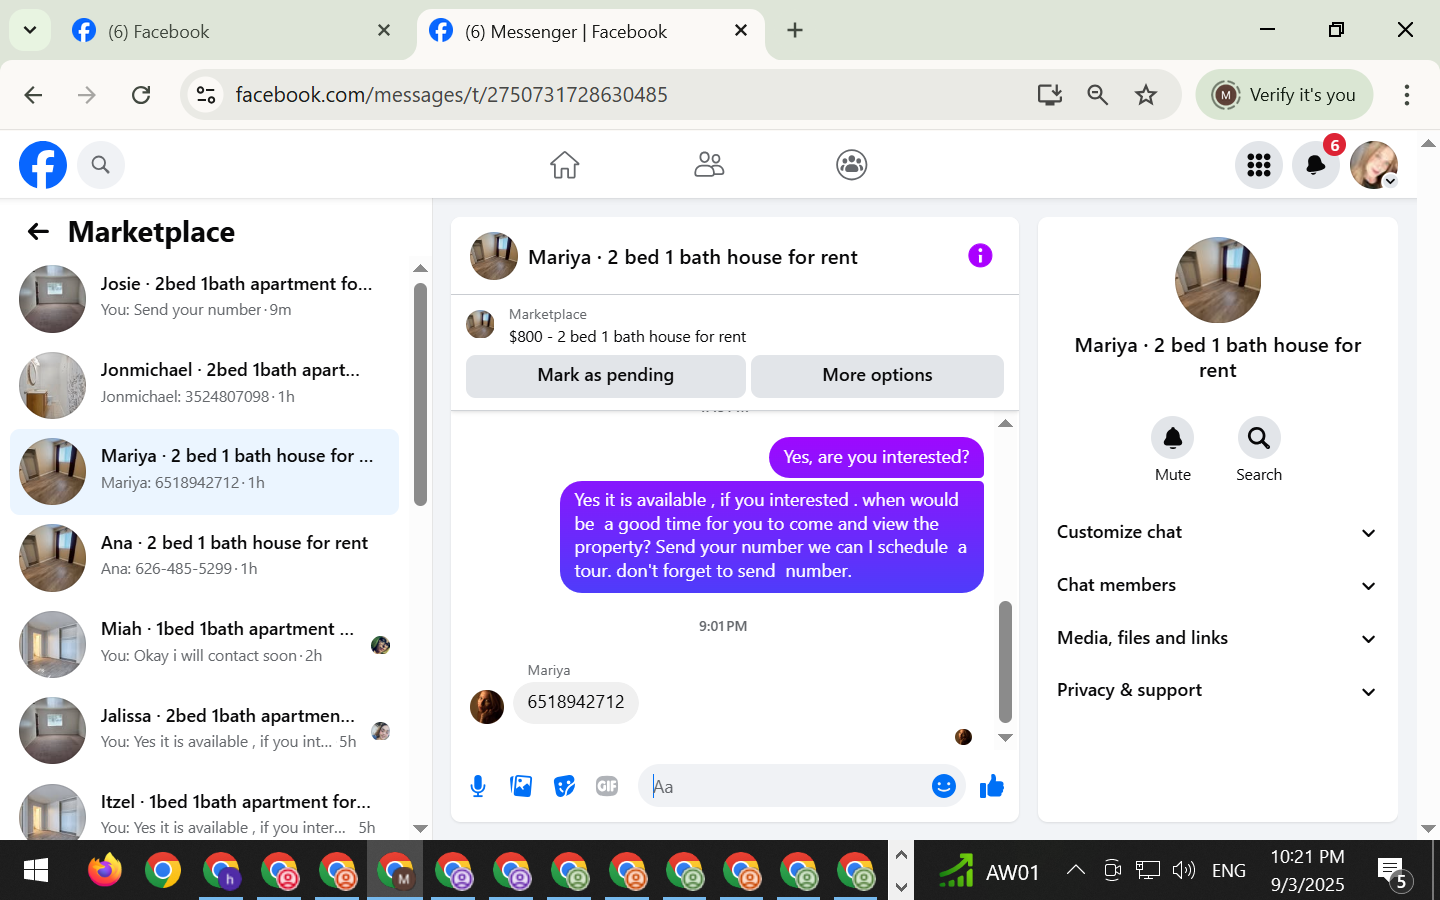Choose a sticker from the composer
Viewport: 1440px width, 900px height.
pos(565,787)
